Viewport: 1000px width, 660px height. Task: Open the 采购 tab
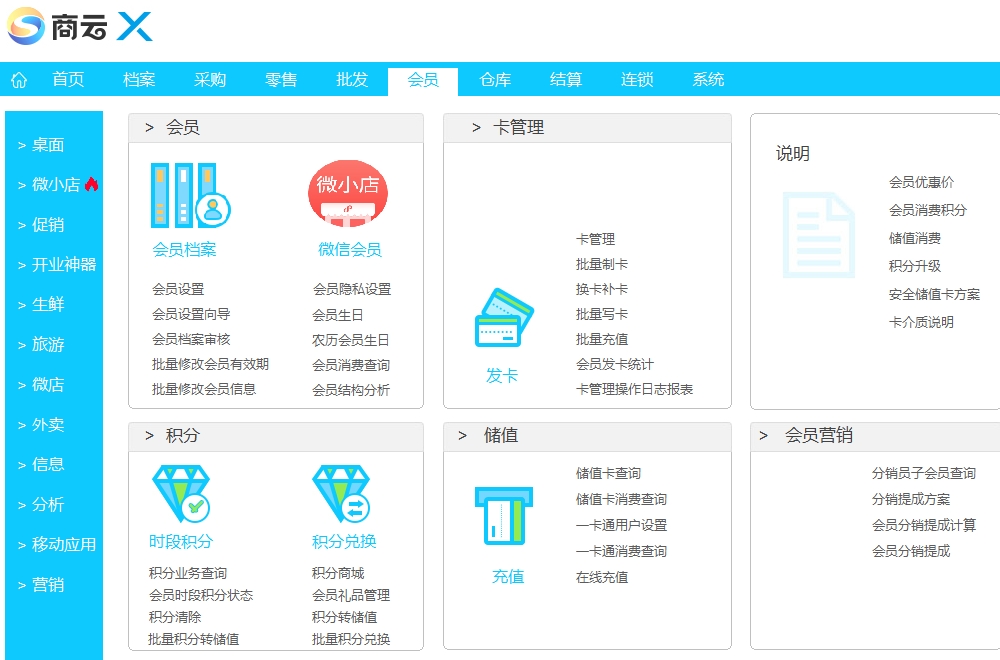[x=210, y=80]
